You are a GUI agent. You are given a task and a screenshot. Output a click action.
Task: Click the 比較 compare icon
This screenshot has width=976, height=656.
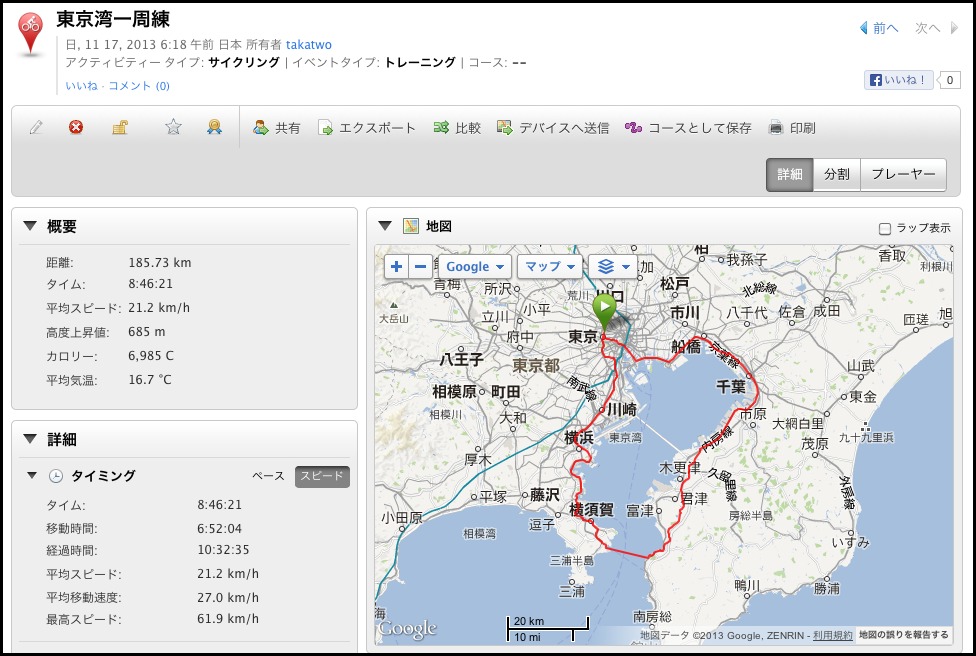(441, 128)
